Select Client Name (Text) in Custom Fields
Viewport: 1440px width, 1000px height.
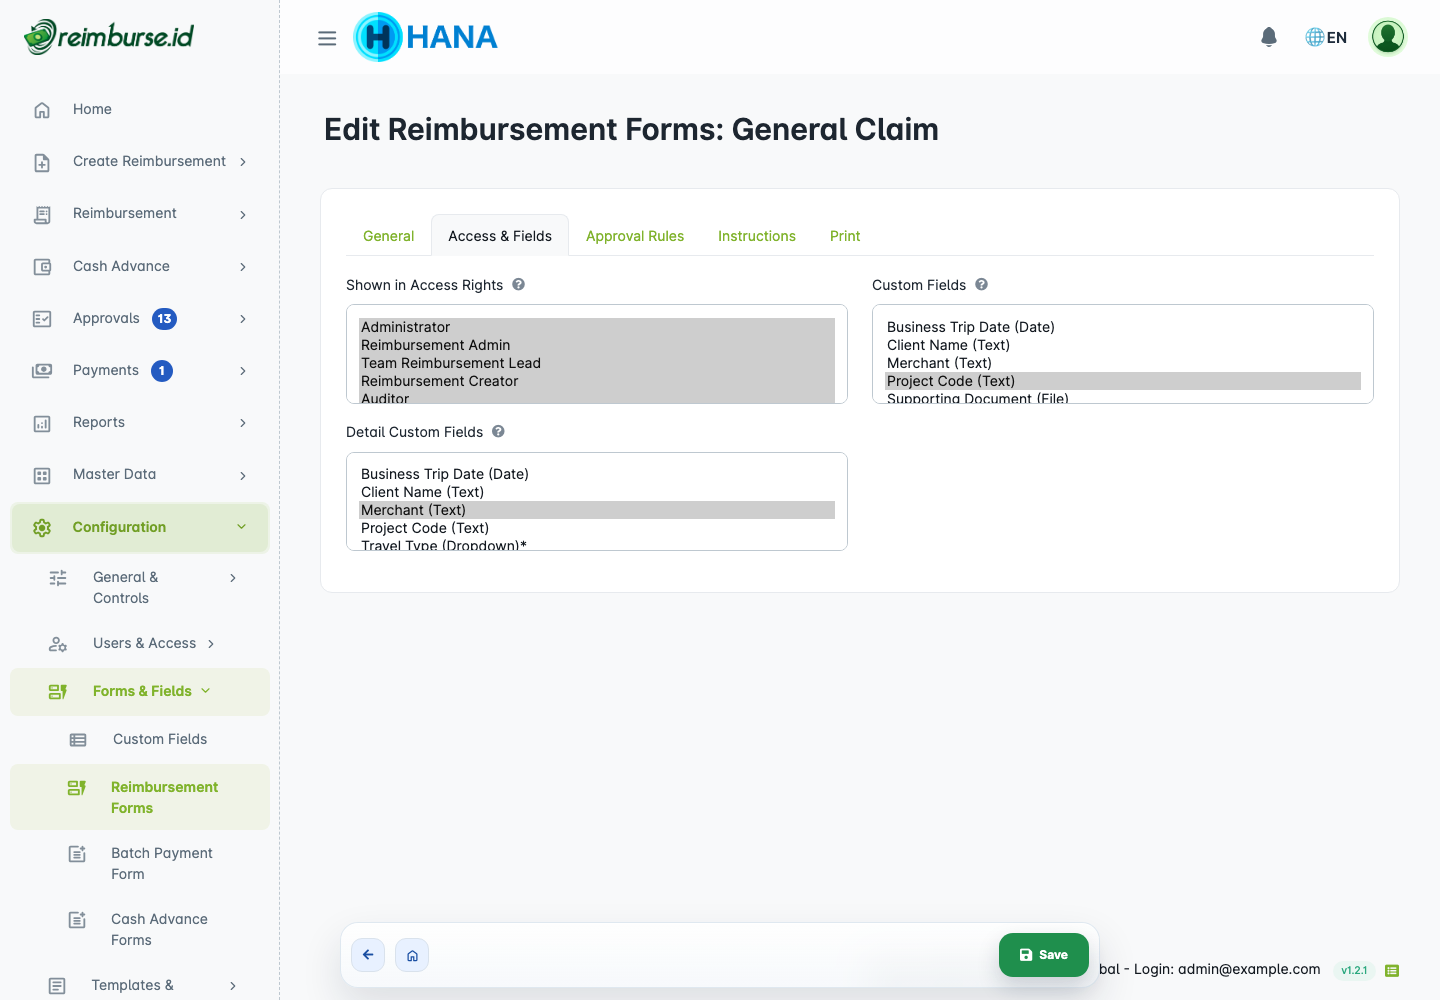[1123, 345]
